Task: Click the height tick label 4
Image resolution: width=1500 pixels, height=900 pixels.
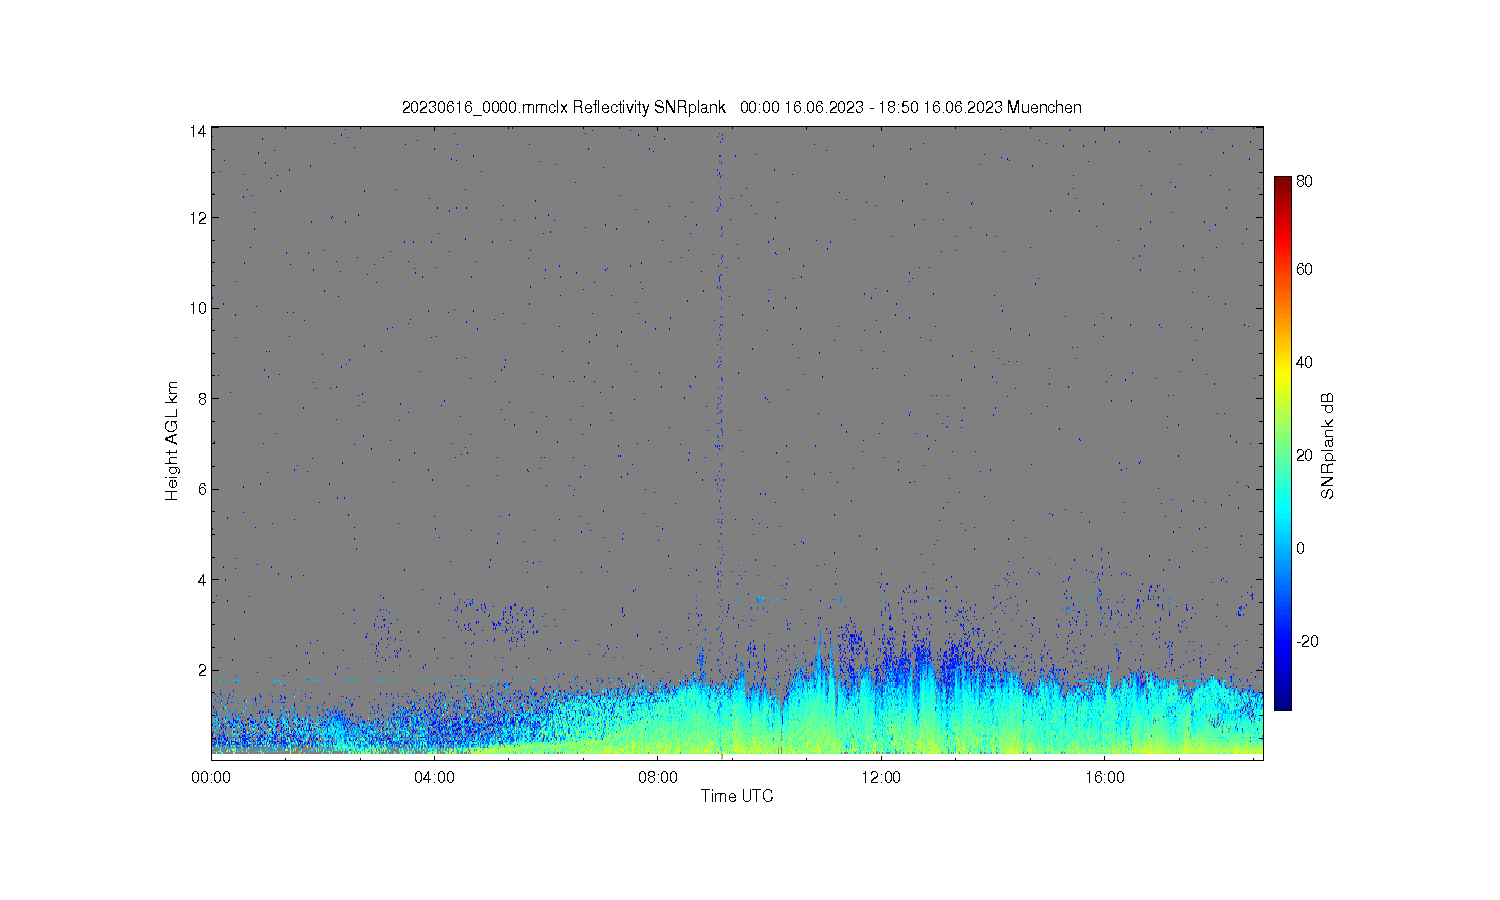Action: pyautogui.click(x=202, y=579)
